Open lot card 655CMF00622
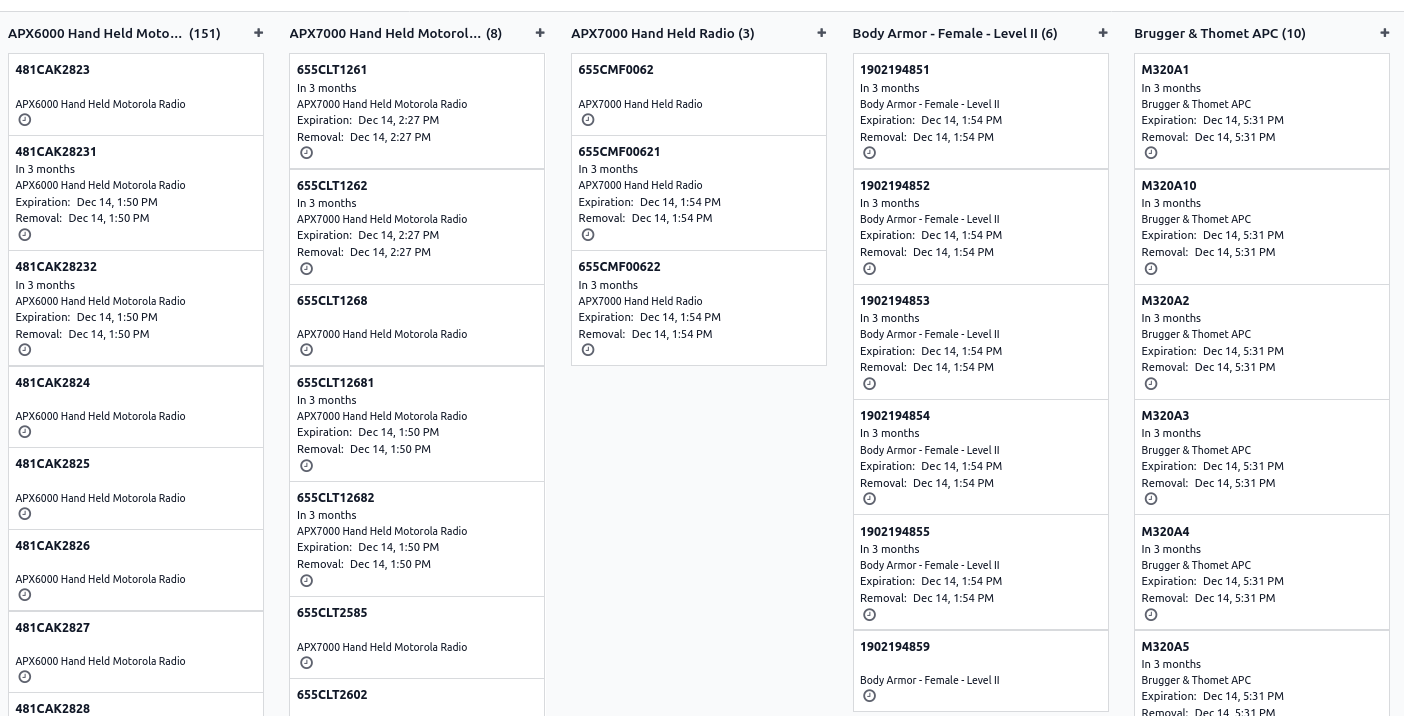Screen dimensions: 1404x716 click(699, 308)
